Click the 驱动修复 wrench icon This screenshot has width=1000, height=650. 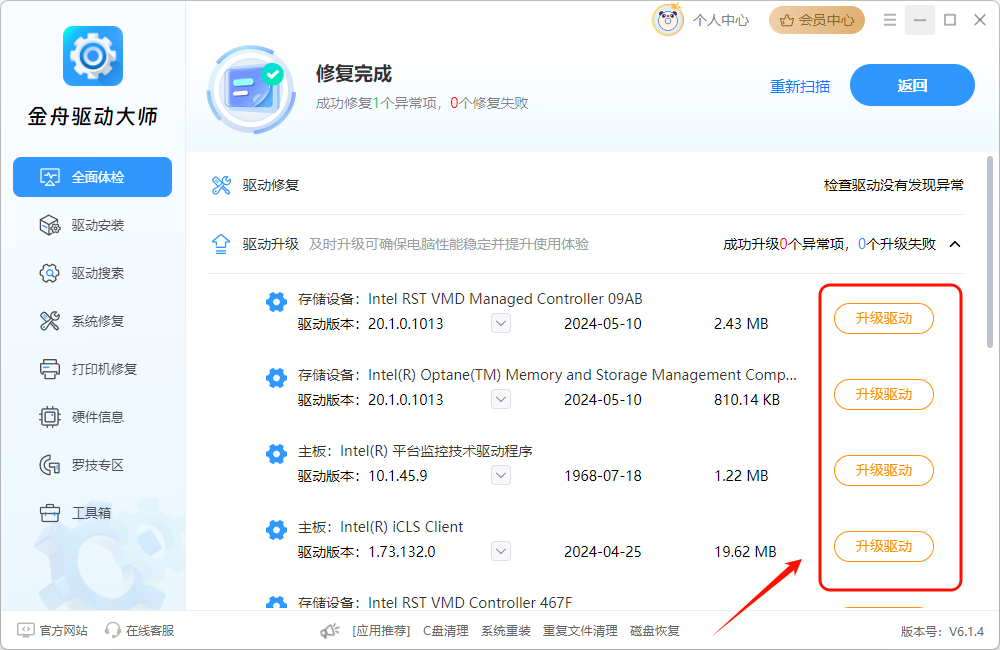click(x=221, y=185)
